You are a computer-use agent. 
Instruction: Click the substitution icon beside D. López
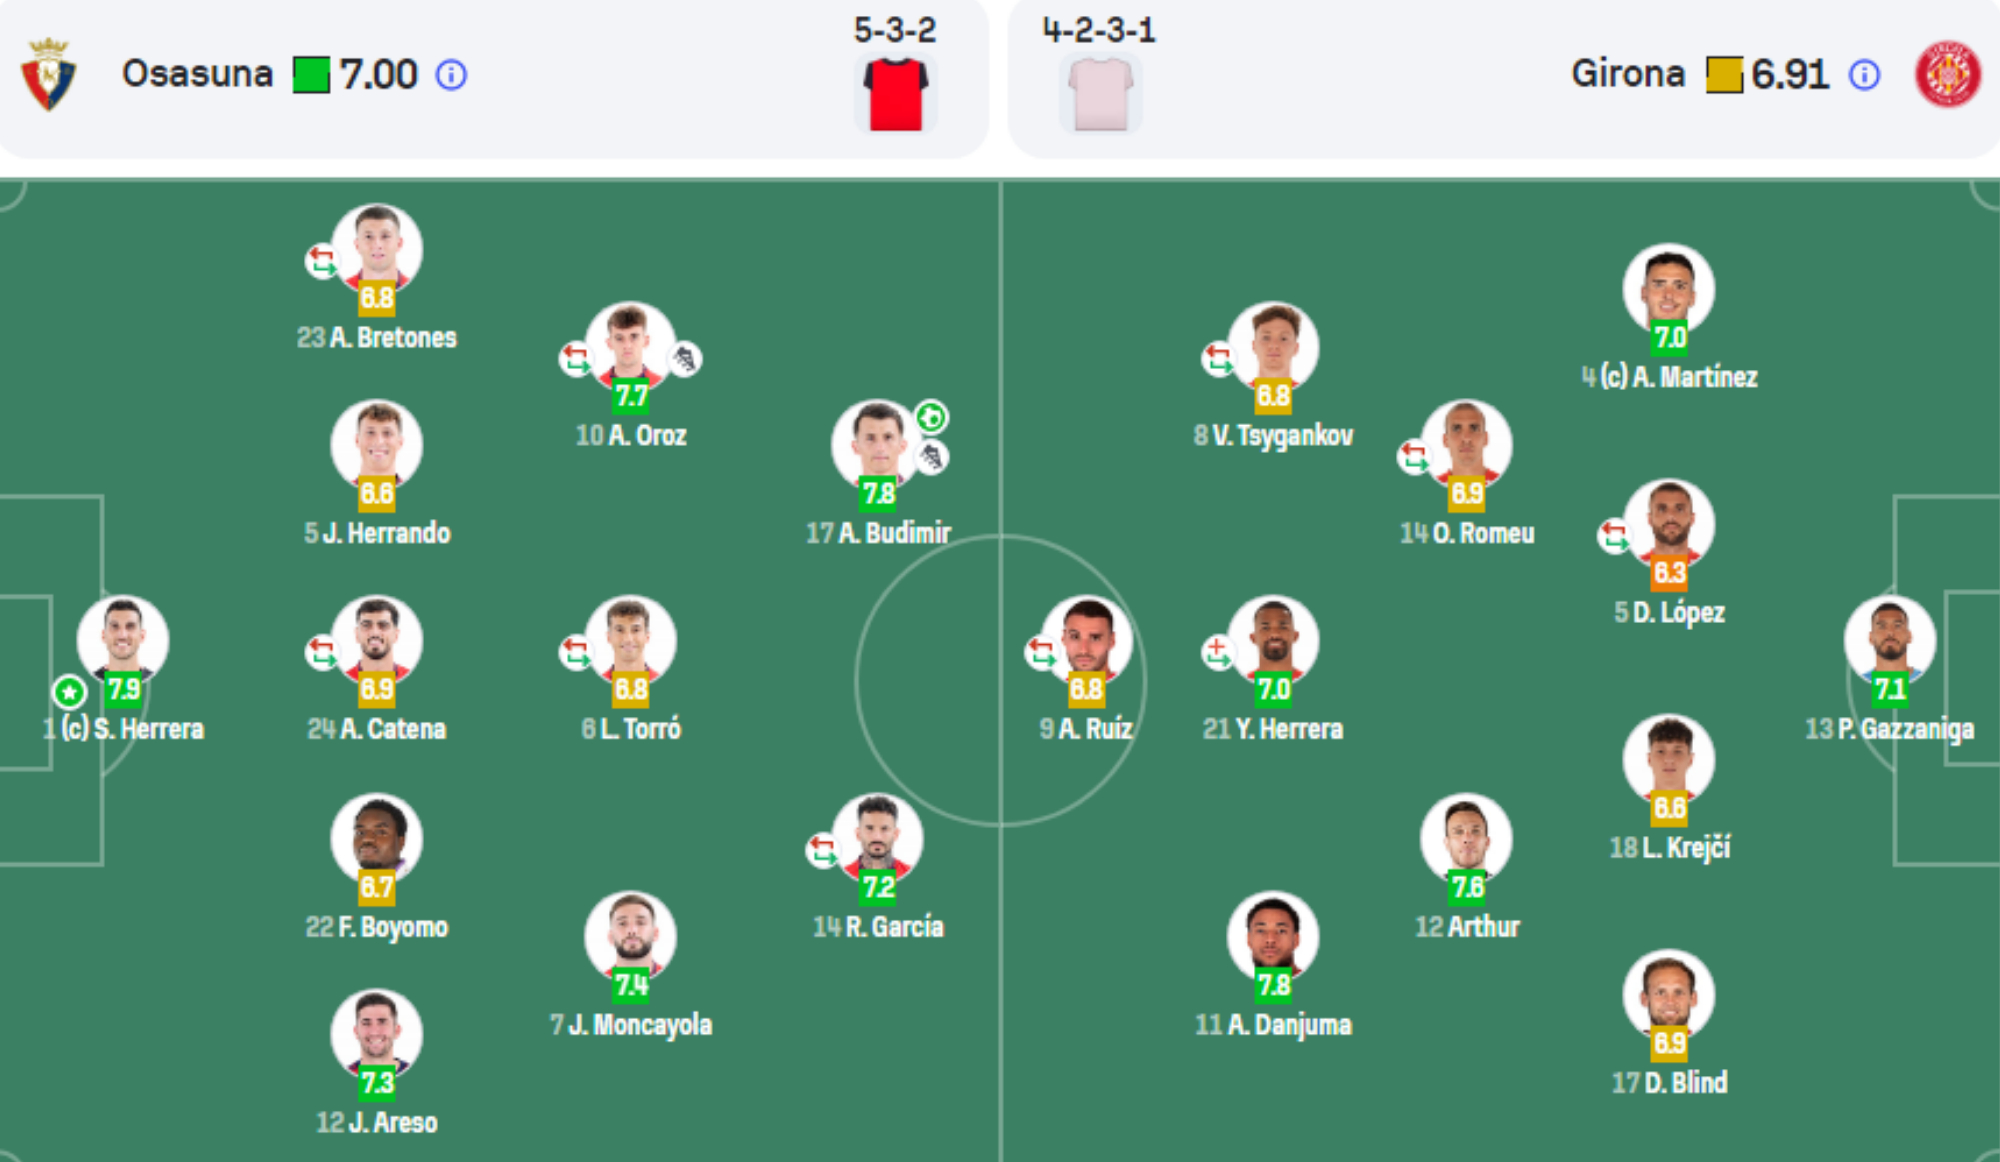tap(1613, 535)
